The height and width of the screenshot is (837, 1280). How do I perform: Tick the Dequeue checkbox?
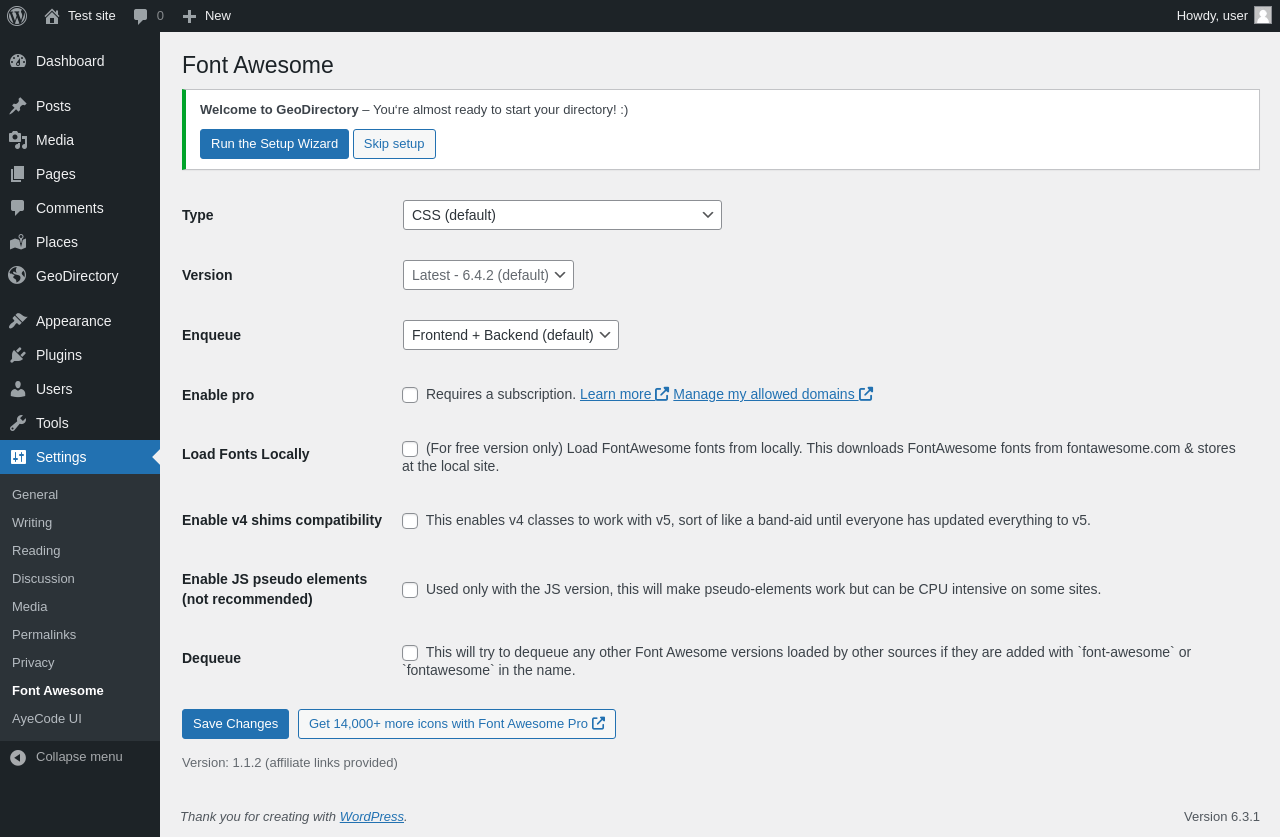pos(410,653)
